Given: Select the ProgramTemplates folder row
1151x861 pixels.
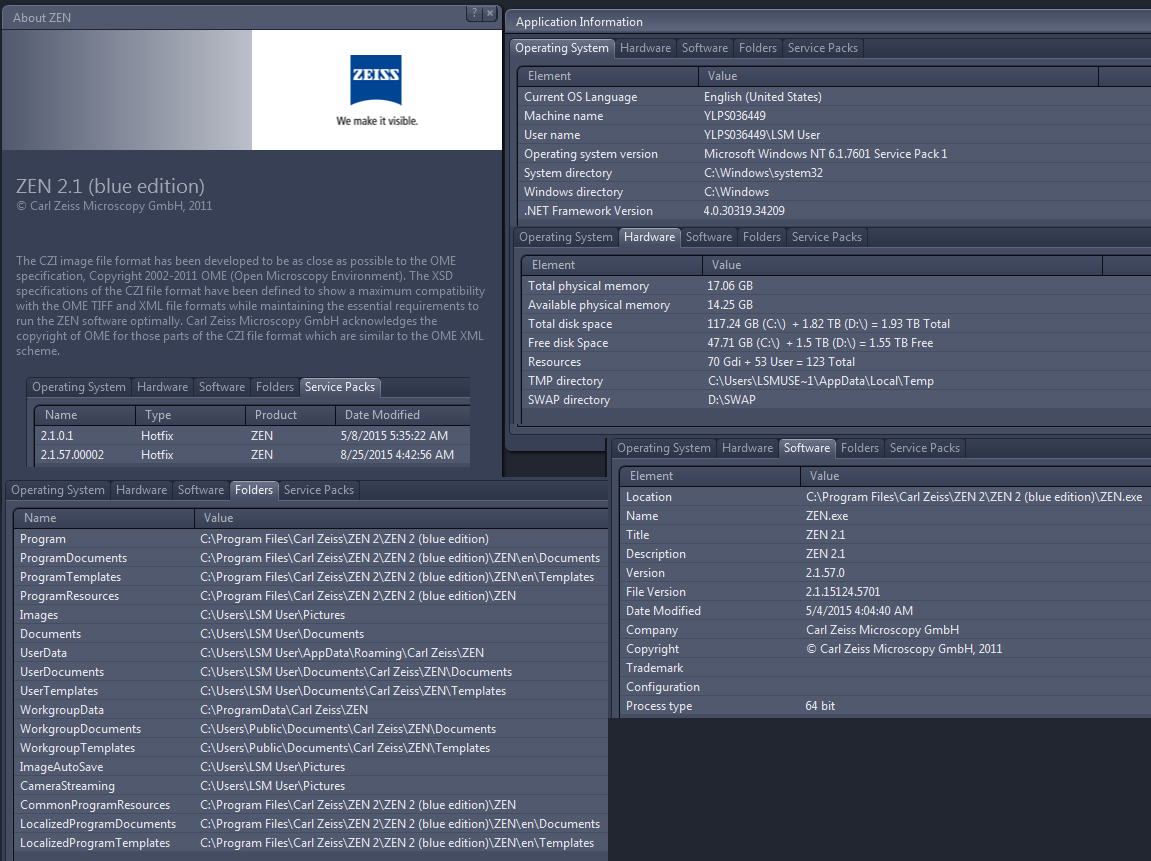Looking at the screenshot, I should [300, 577].
